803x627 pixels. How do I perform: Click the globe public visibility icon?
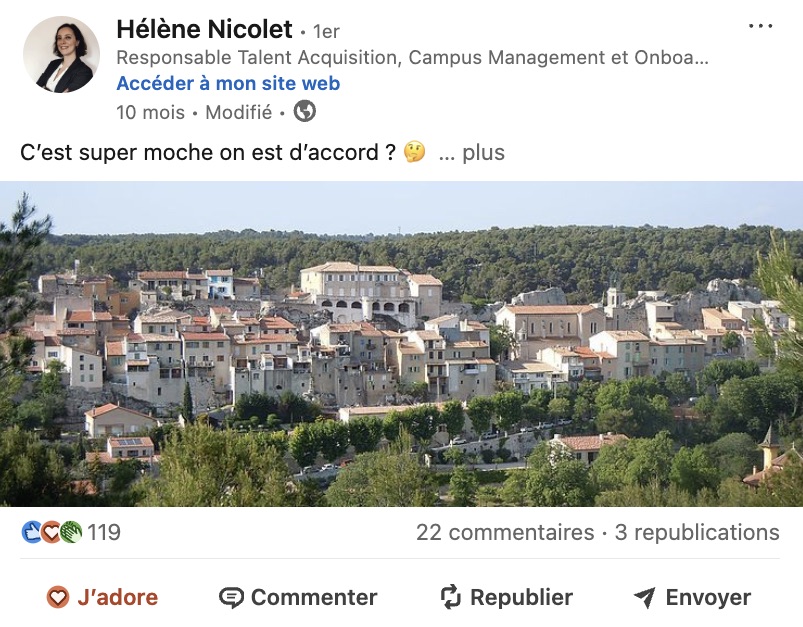point(304,111)
